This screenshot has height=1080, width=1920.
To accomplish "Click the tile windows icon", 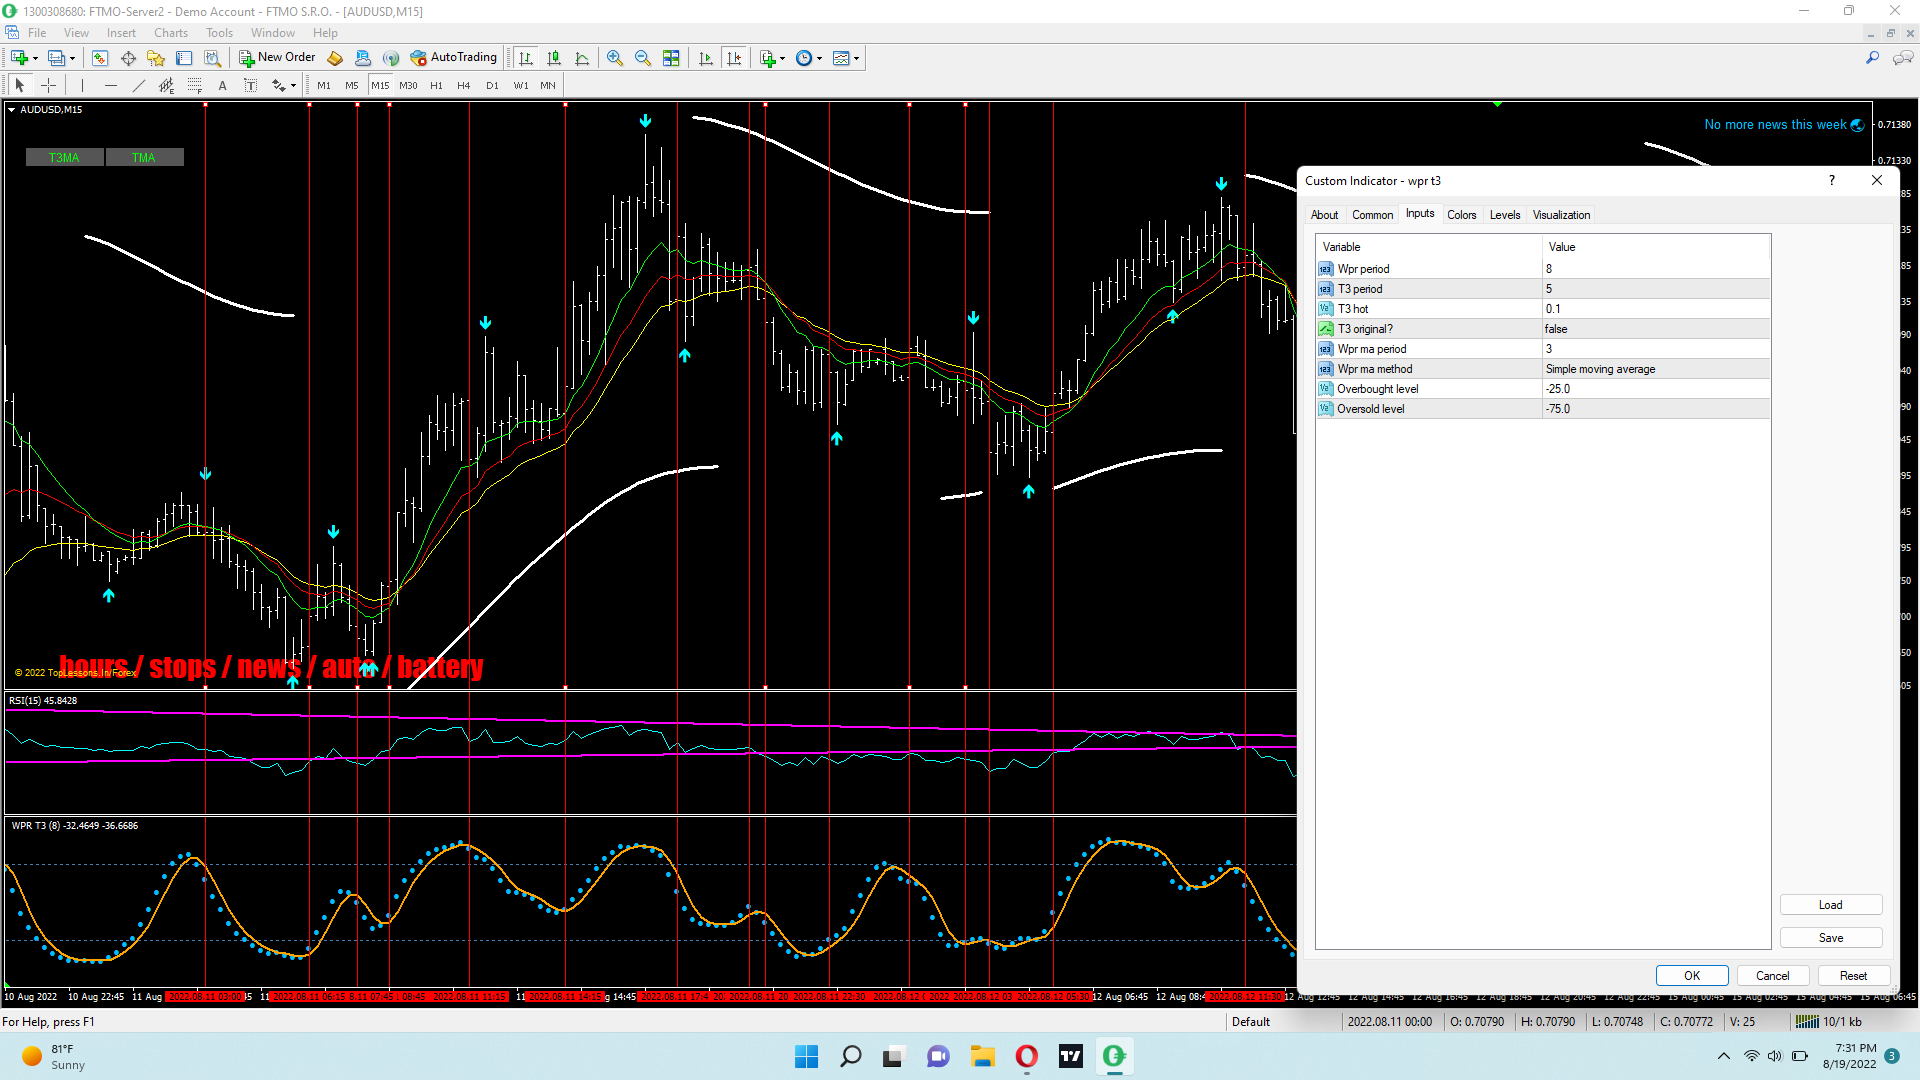I will 671,58.
